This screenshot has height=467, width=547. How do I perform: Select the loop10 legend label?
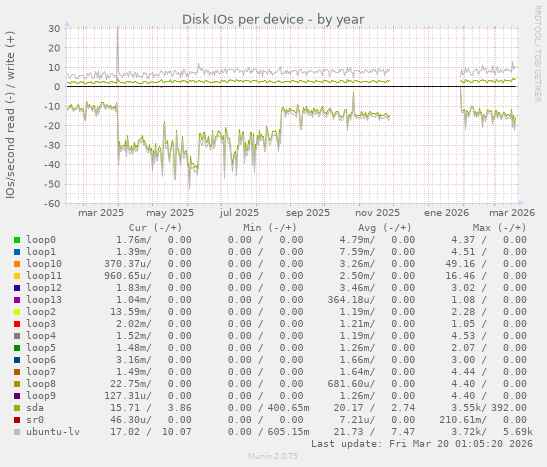(44, 264)
